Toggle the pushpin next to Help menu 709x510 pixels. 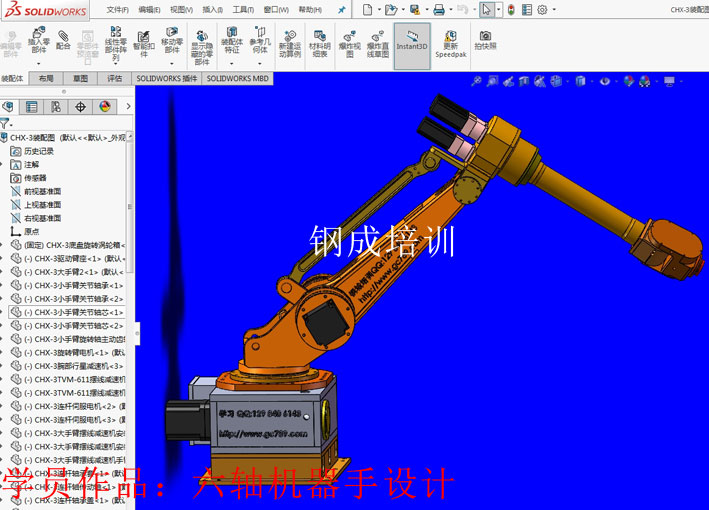341,9
